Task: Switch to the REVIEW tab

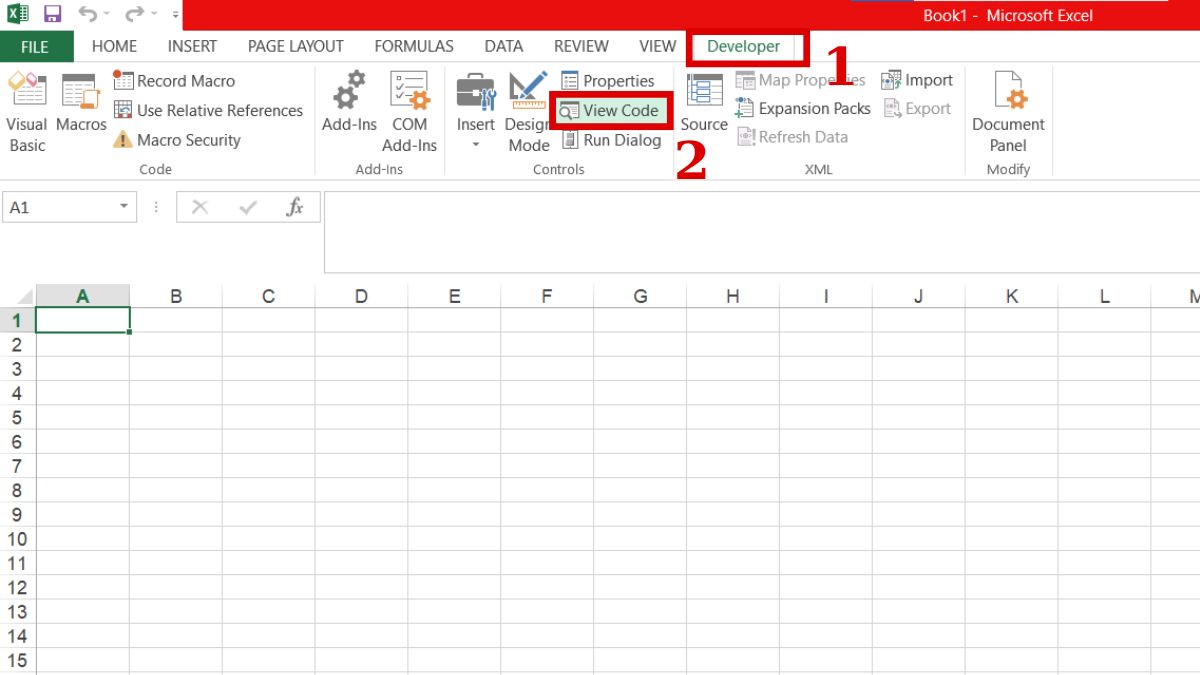Action: point(581,46)
